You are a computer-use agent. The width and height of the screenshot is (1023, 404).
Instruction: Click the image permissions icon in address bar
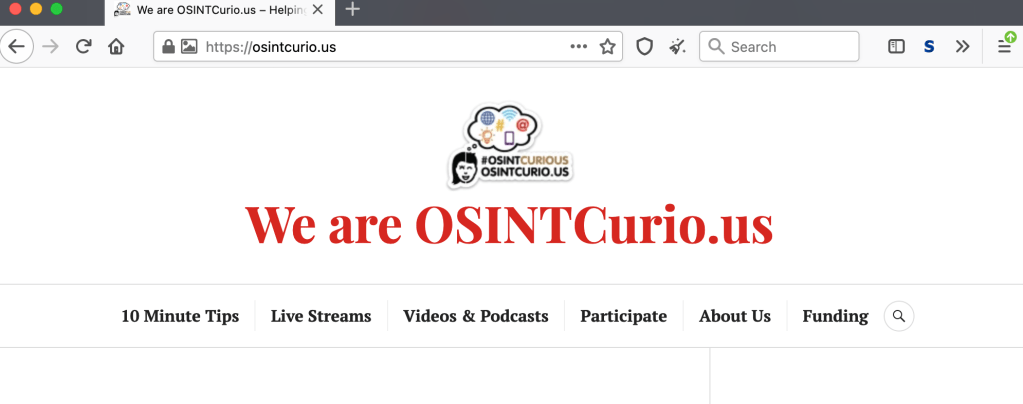189,46
